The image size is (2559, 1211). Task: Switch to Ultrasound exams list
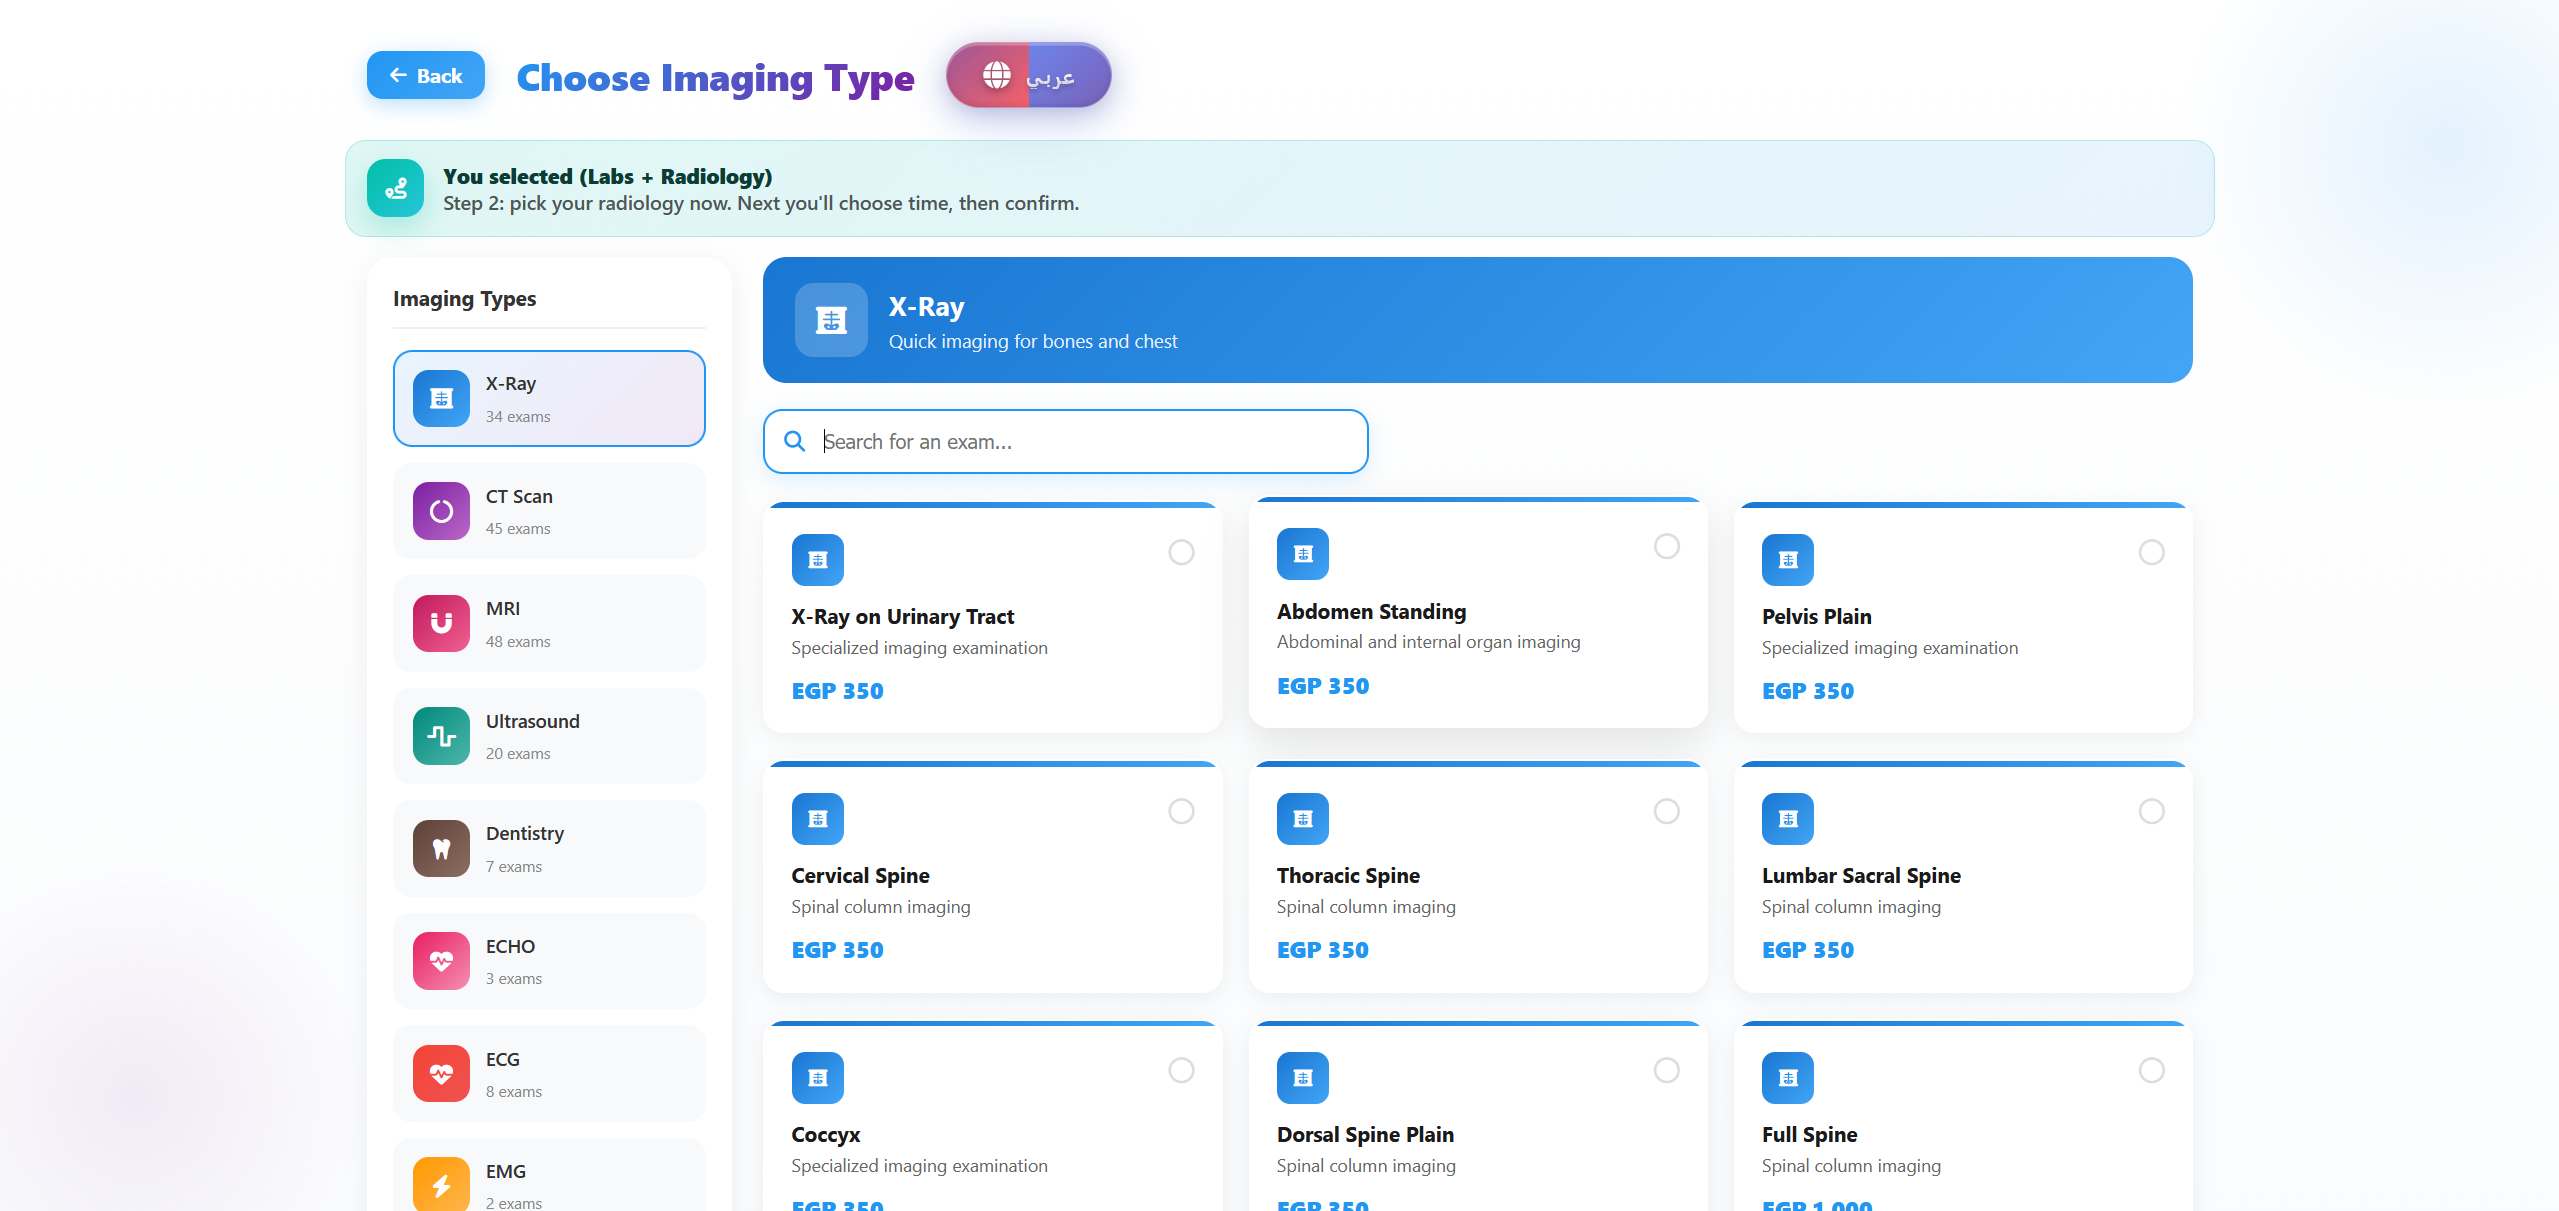click(549, 736)
